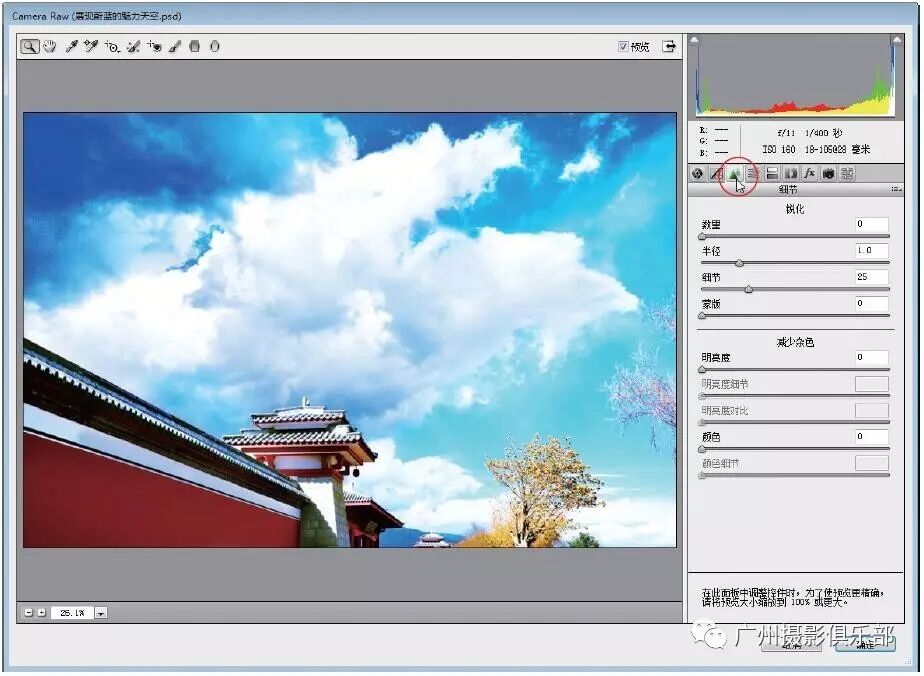
Task: Switch to the Tone Curve tab
Action: 716,174
